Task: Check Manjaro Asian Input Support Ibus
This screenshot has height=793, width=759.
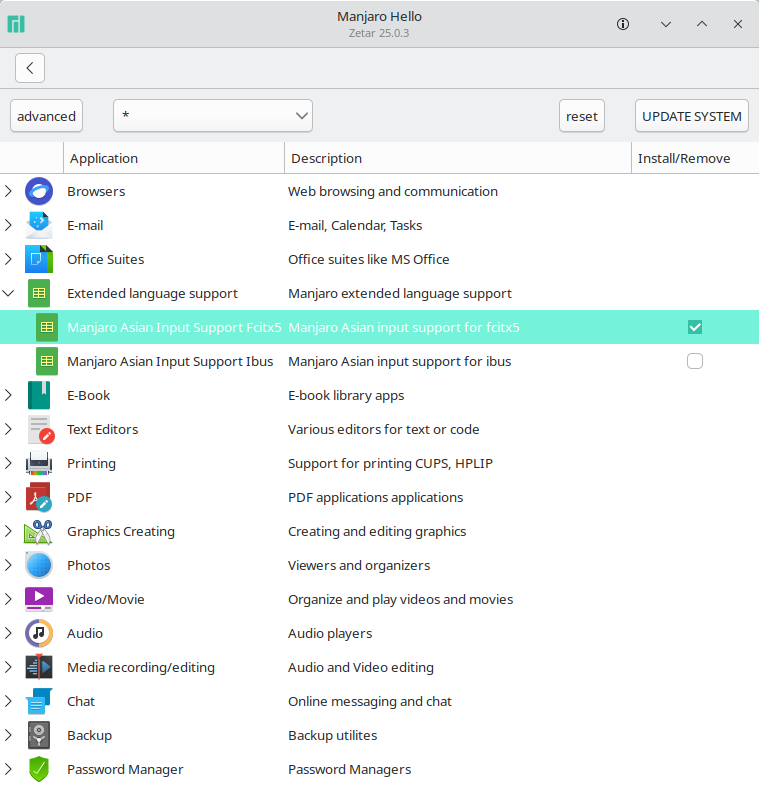Action: tap(695, 361)
